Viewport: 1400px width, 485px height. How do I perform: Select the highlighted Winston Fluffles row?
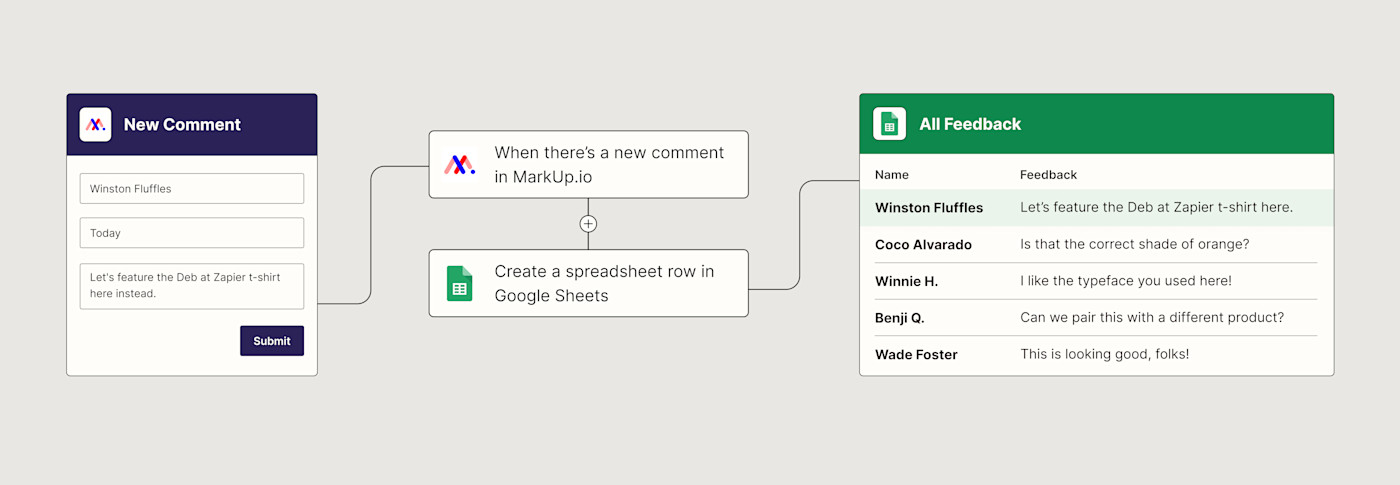(x=1096, y=208)
